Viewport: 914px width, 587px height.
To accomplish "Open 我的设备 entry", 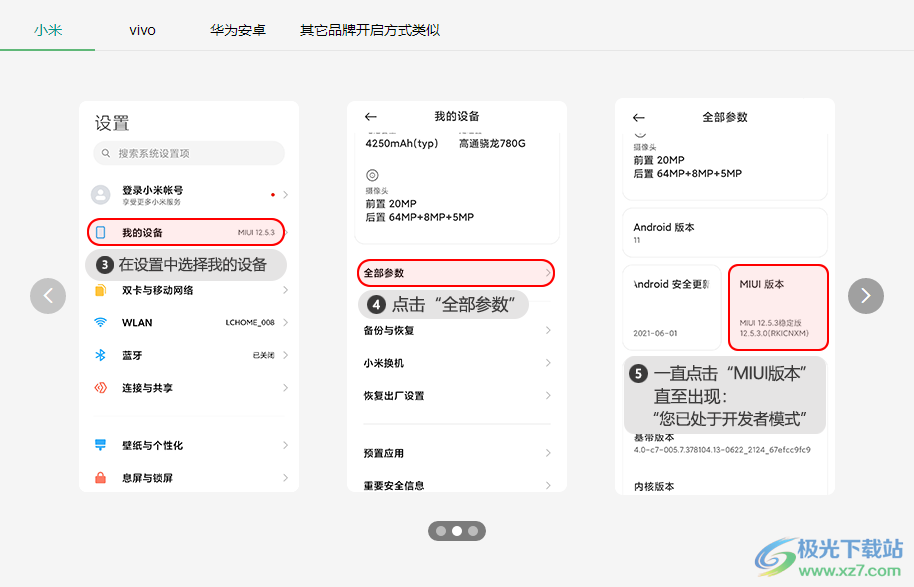I will tap(186, 232).
